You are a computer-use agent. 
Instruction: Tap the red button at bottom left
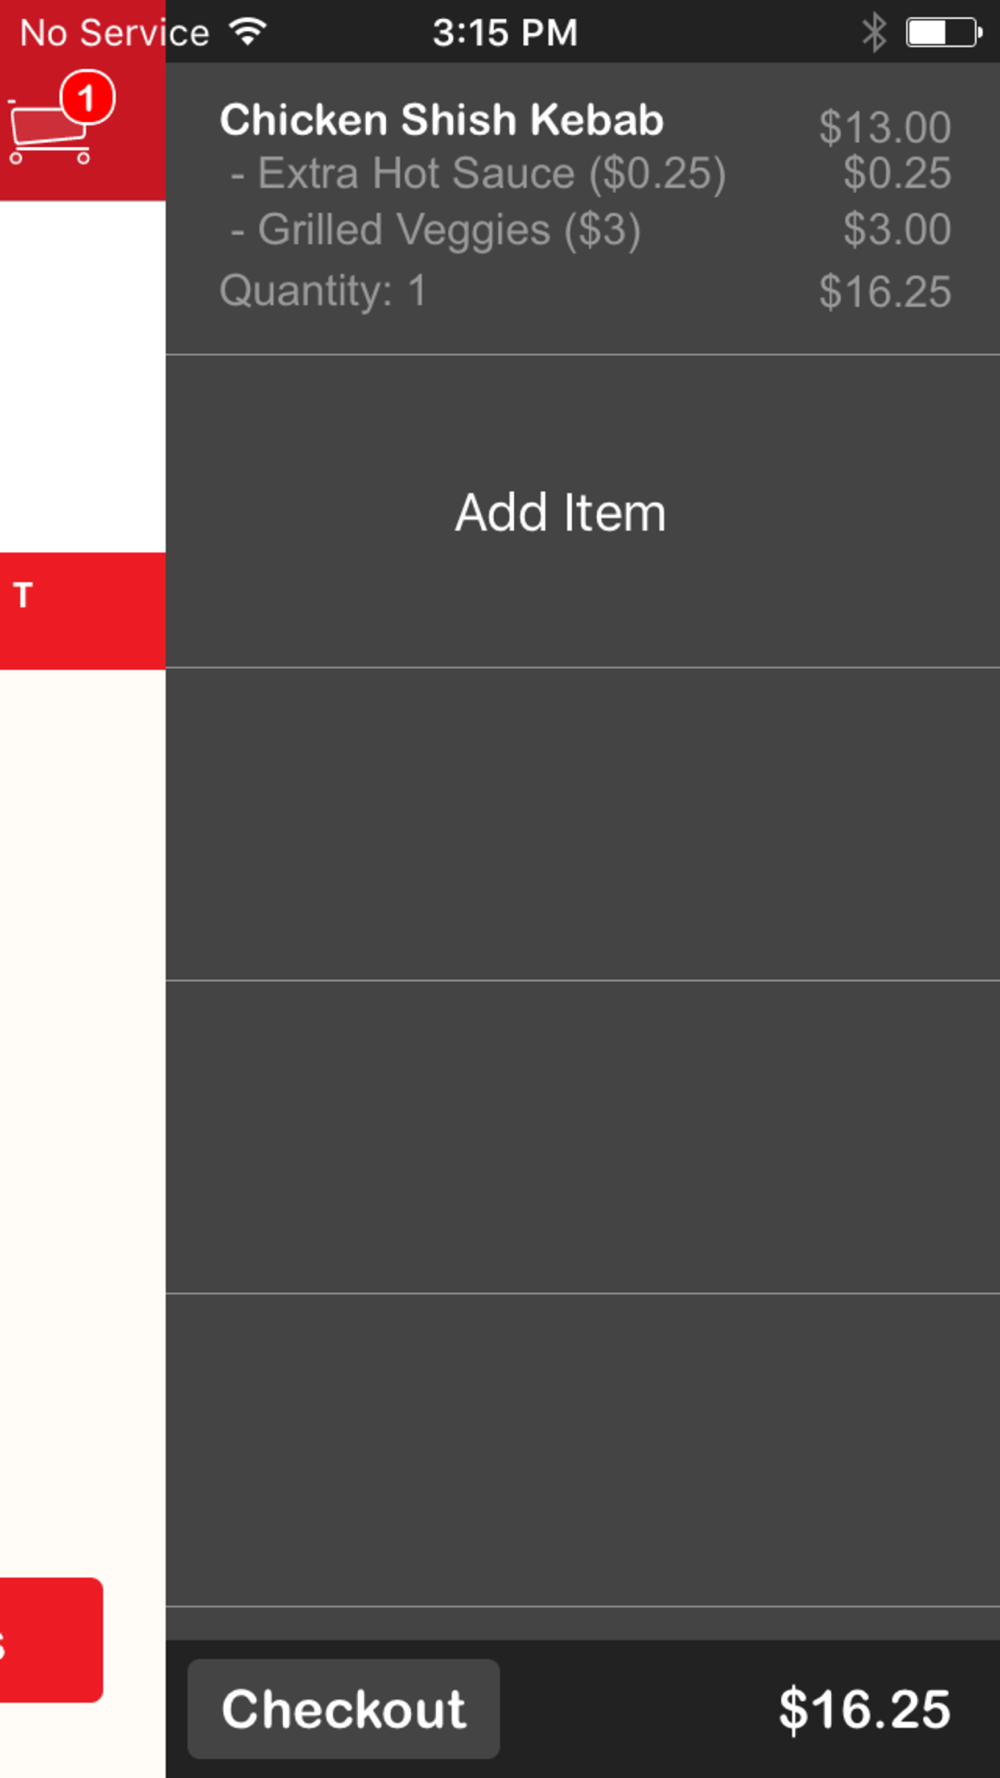pos(51,1640)
